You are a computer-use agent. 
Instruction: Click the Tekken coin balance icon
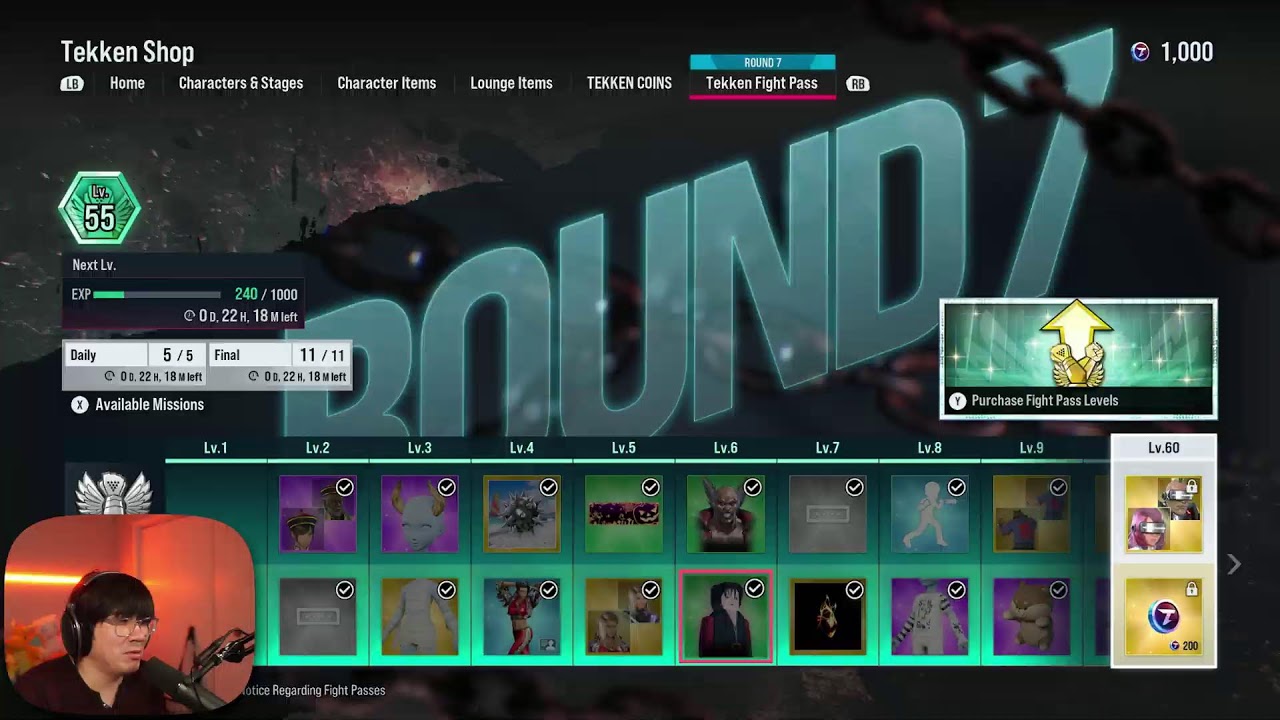[1140, 52]
